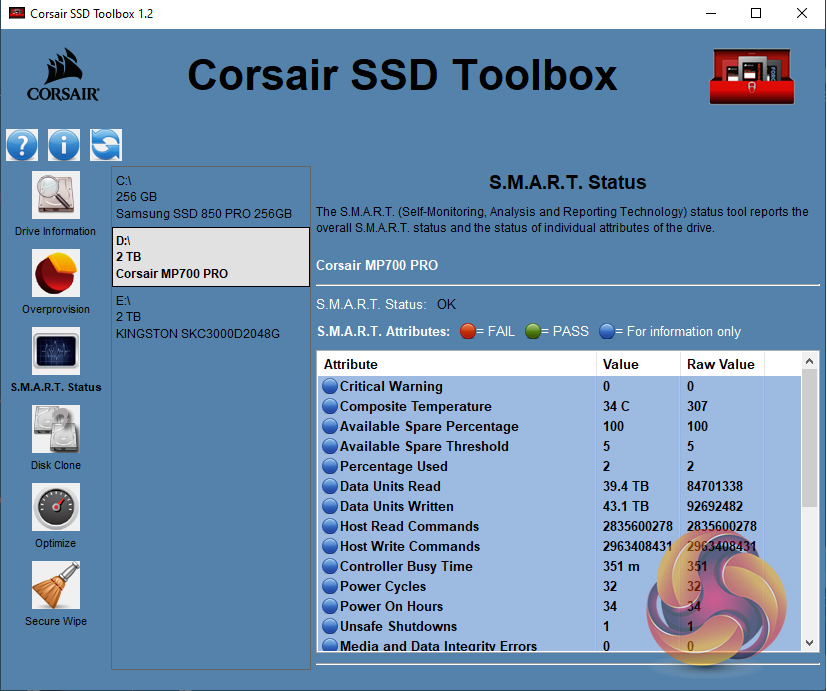Screen dimensions: 827x691
Task: Open the Optimize gauge tool
Action: [x=56, y=508]
